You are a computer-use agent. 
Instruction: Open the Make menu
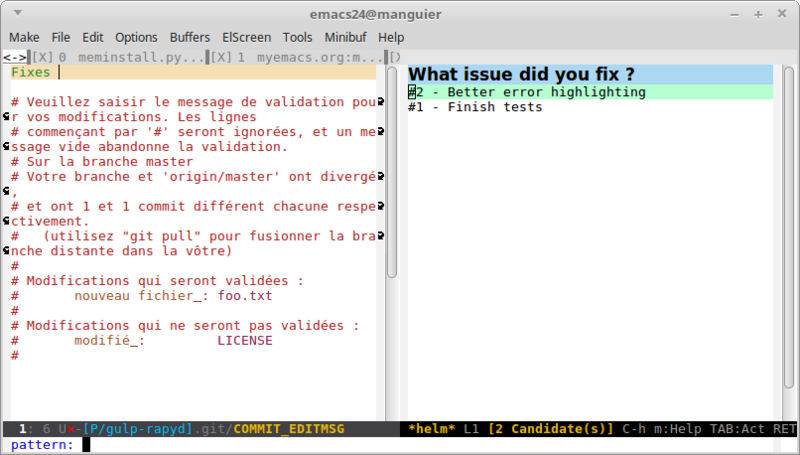click(x=24, y=37)
